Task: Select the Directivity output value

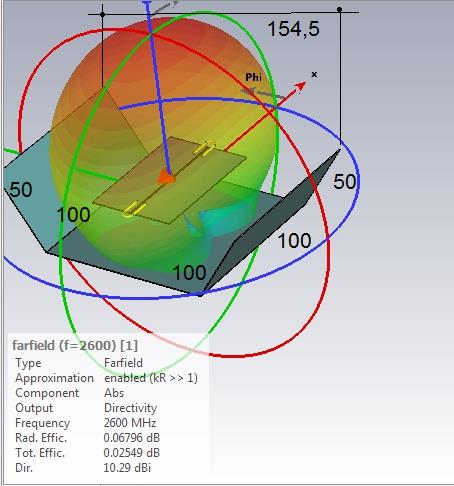Action: pos(130,408)
